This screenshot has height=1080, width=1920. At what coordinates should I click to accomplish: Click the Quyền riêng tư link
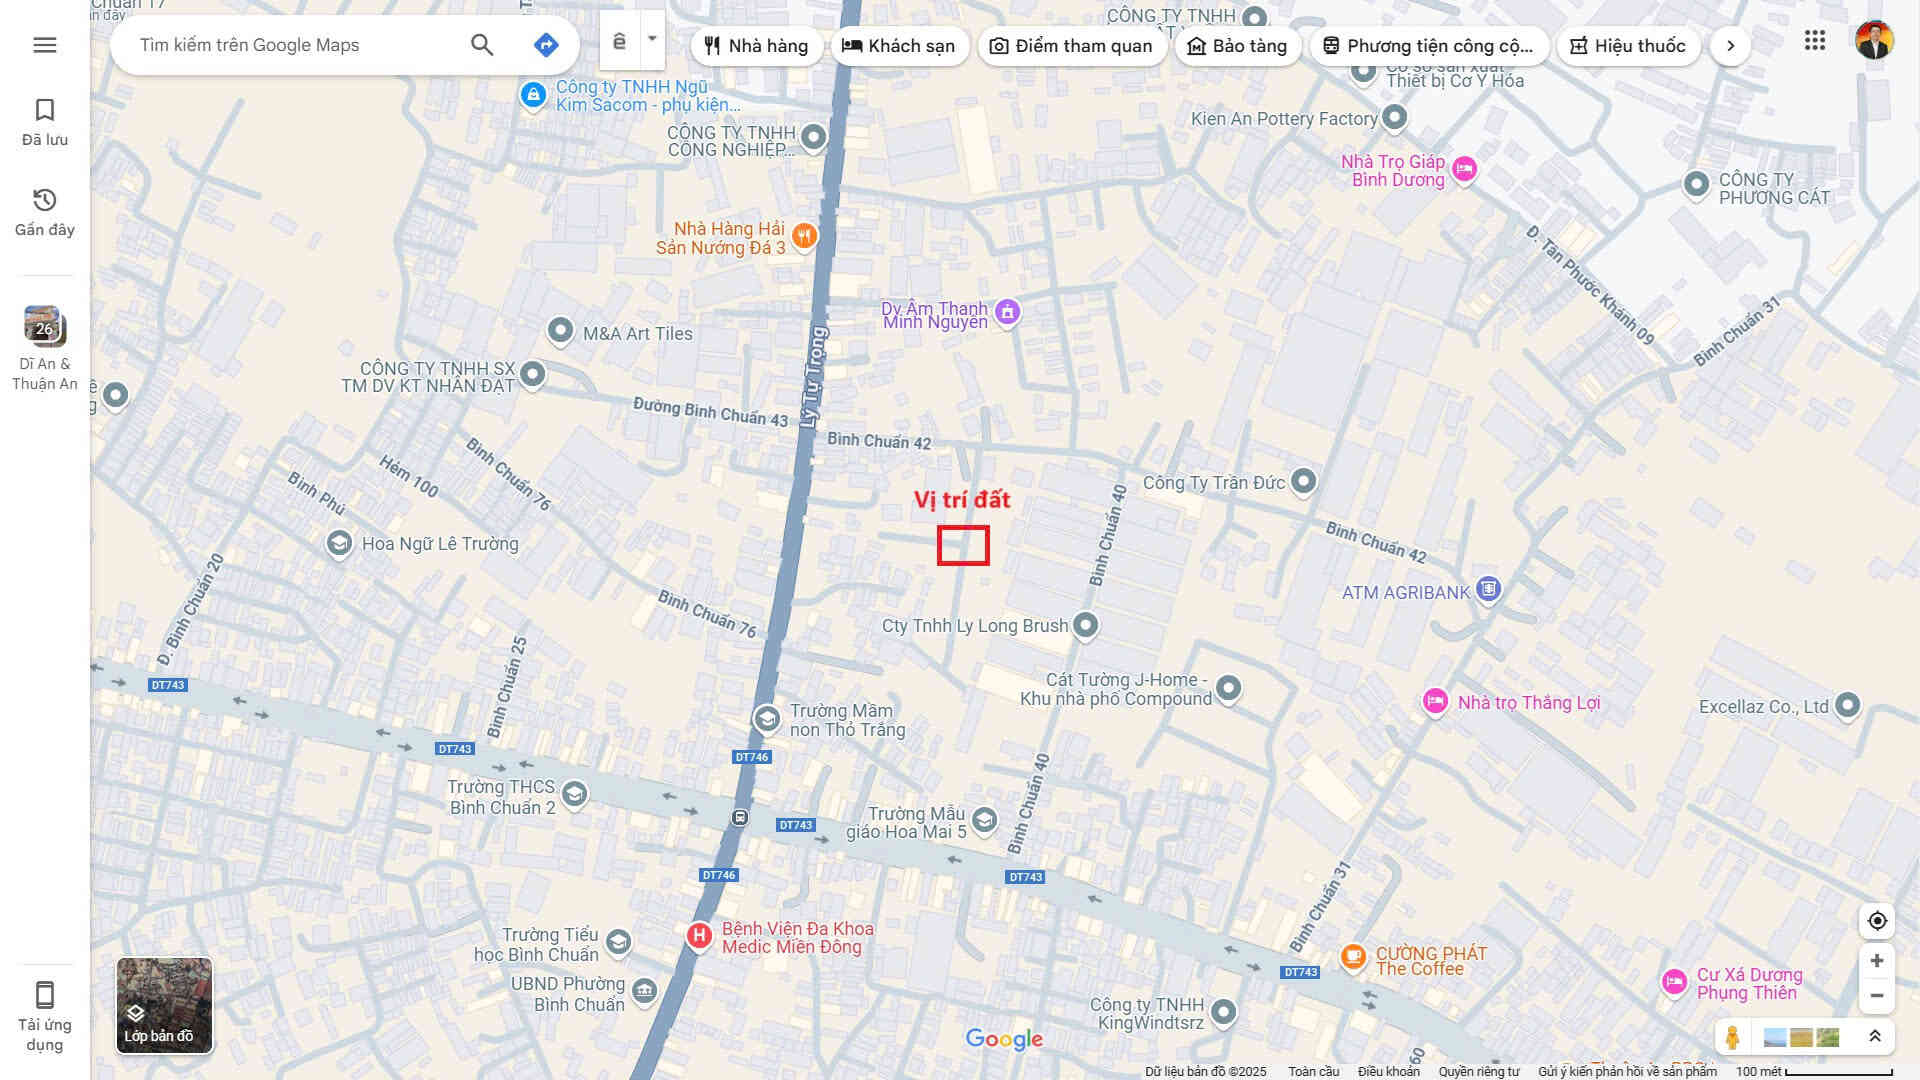(x=1478, y=1071)
